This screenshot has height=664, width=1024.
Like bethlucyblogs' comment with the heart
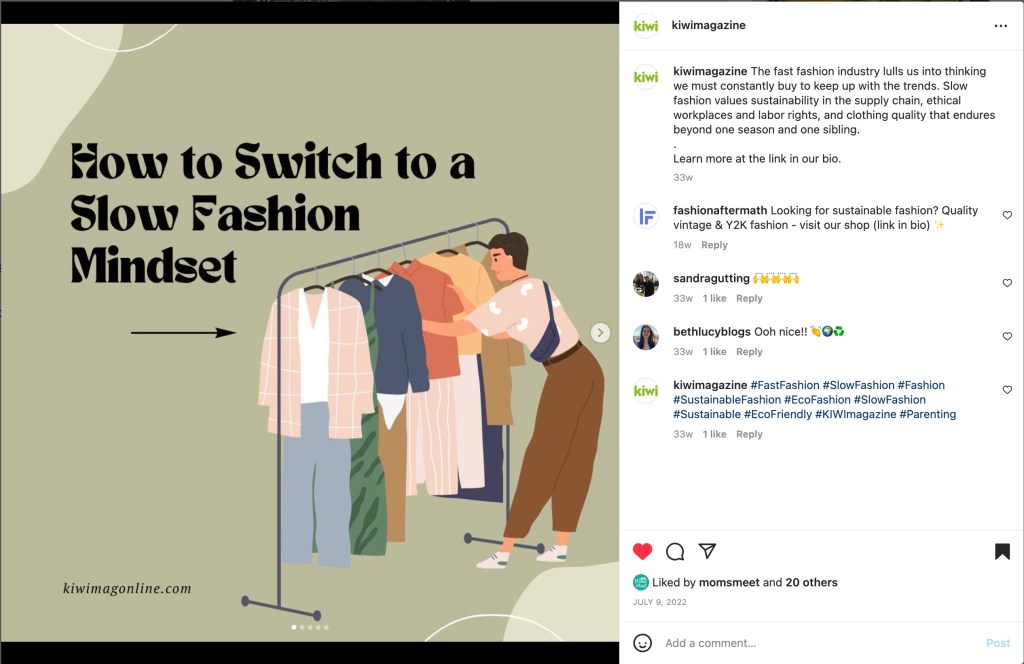click(x=1007, y=337)
